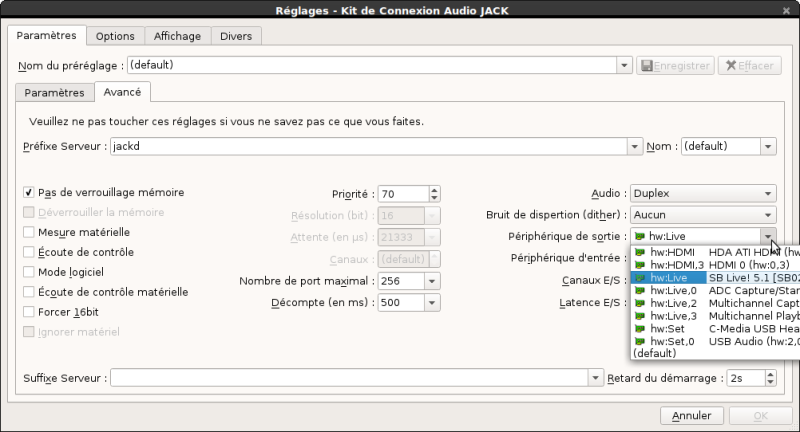Select hw:Live,3 Multichannel Playback entry
This screenshot has width=800, height=432.
pyautogui.click(x=716, y=316)
